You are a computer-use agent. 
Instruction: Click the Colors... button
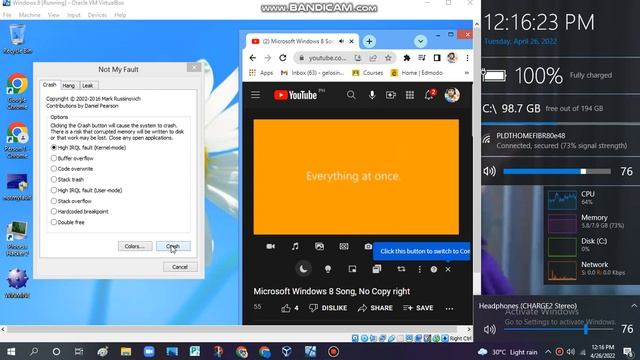[135, 246]
